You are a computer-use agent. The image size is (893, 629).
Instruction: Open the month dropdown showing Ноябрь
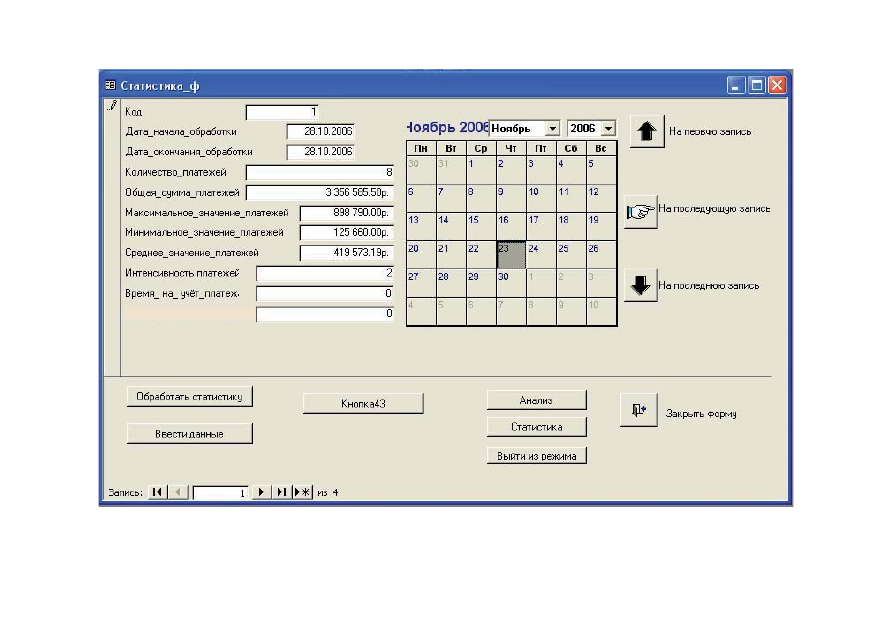pyautogui.click(x=552, y=129)
